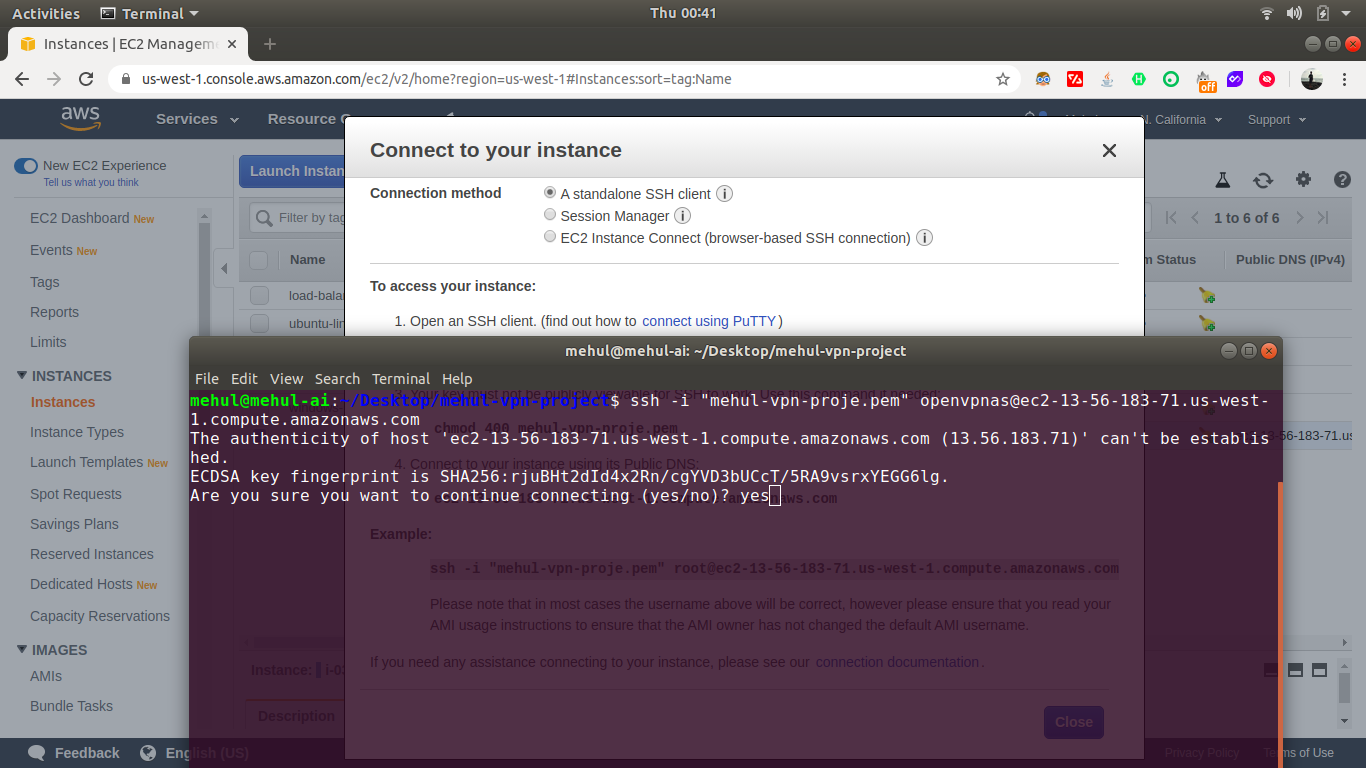Open the extension with the orange off badge
This screenshot has width=1366, height=768.
1206,80
